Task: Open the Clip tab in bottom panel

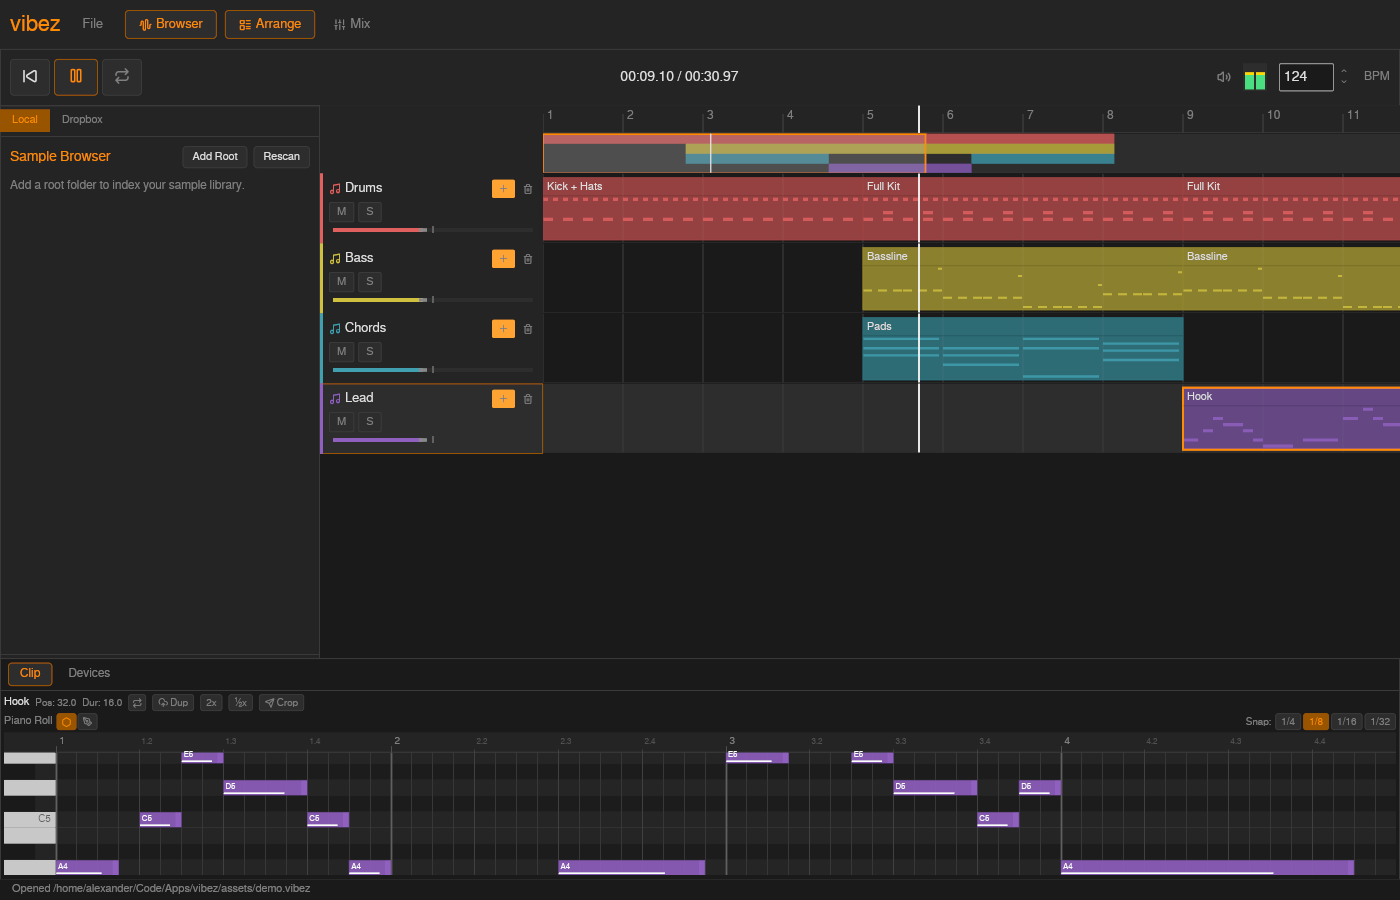Action: tap(30, 674)
